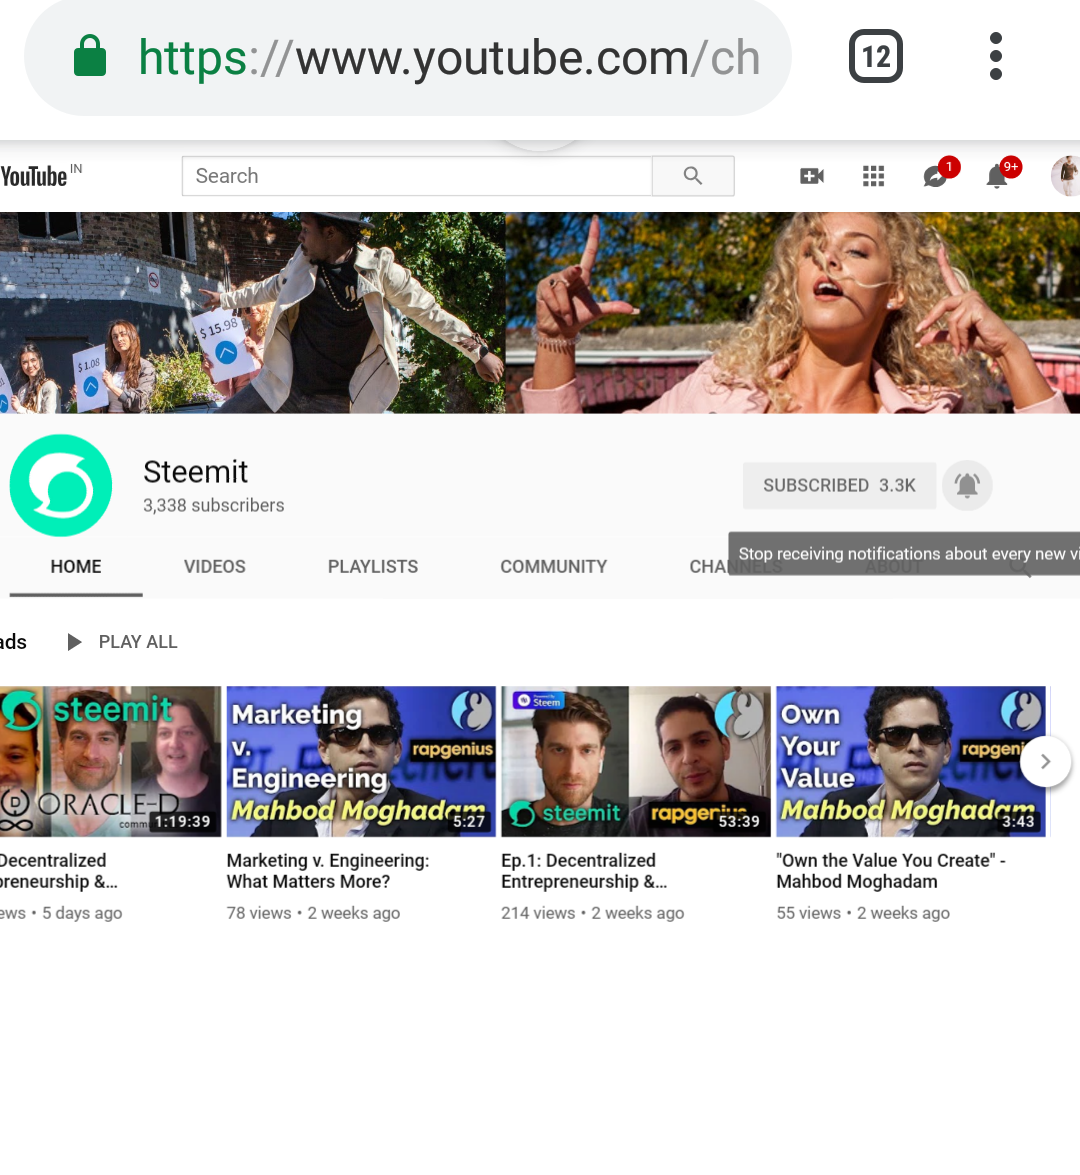Image resolution: width=1080 pixels, height=1175 pixels.
Task: Go to YouTube home via the logo
Action: tap(41, 176)
